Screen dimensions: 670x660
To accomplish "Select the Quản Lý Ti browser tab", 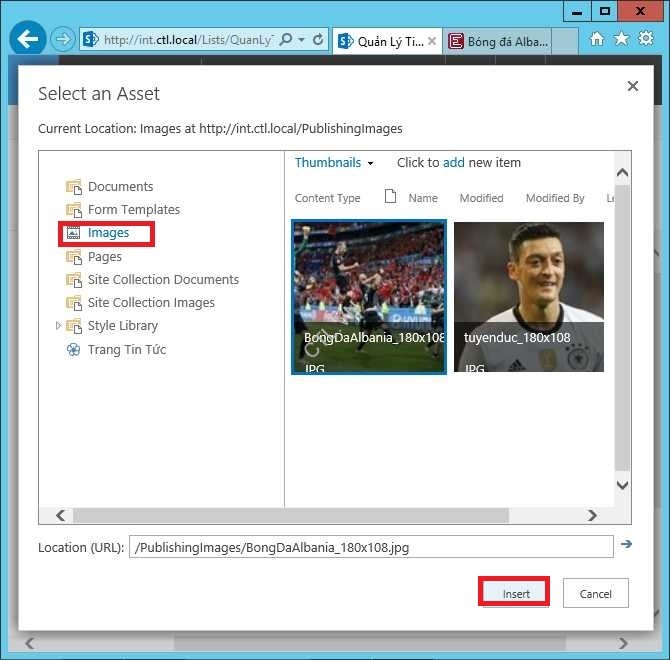I will (x=385, y=41).
